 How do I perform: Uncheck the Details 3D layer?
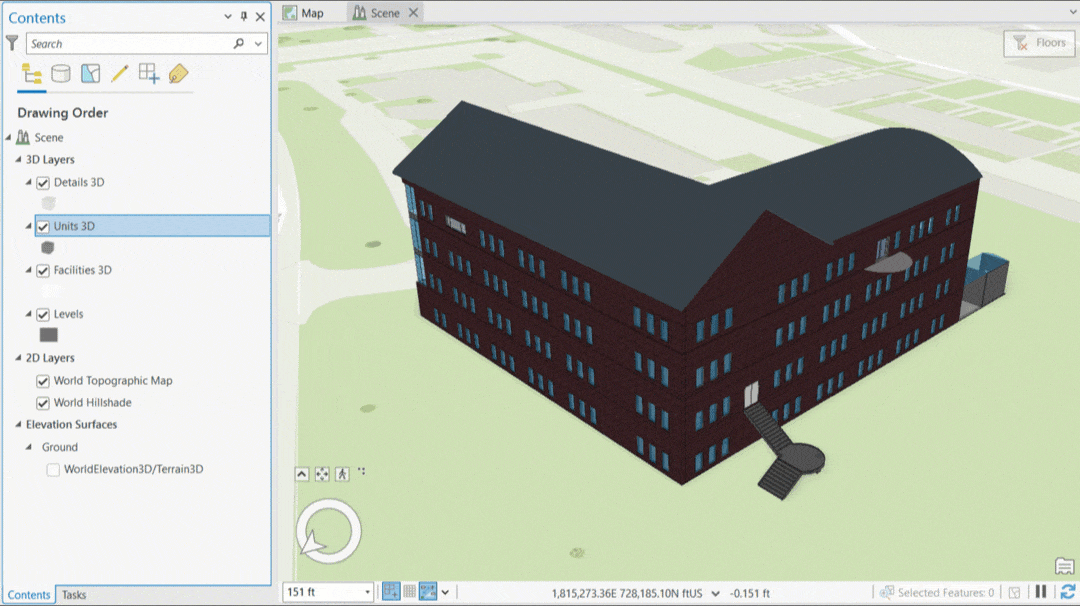point(42,182)
